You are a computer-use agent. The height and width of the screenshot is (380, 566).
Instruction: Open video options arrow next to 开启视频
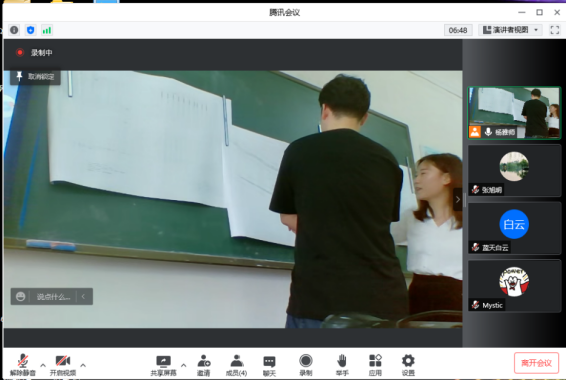(83, 365)
